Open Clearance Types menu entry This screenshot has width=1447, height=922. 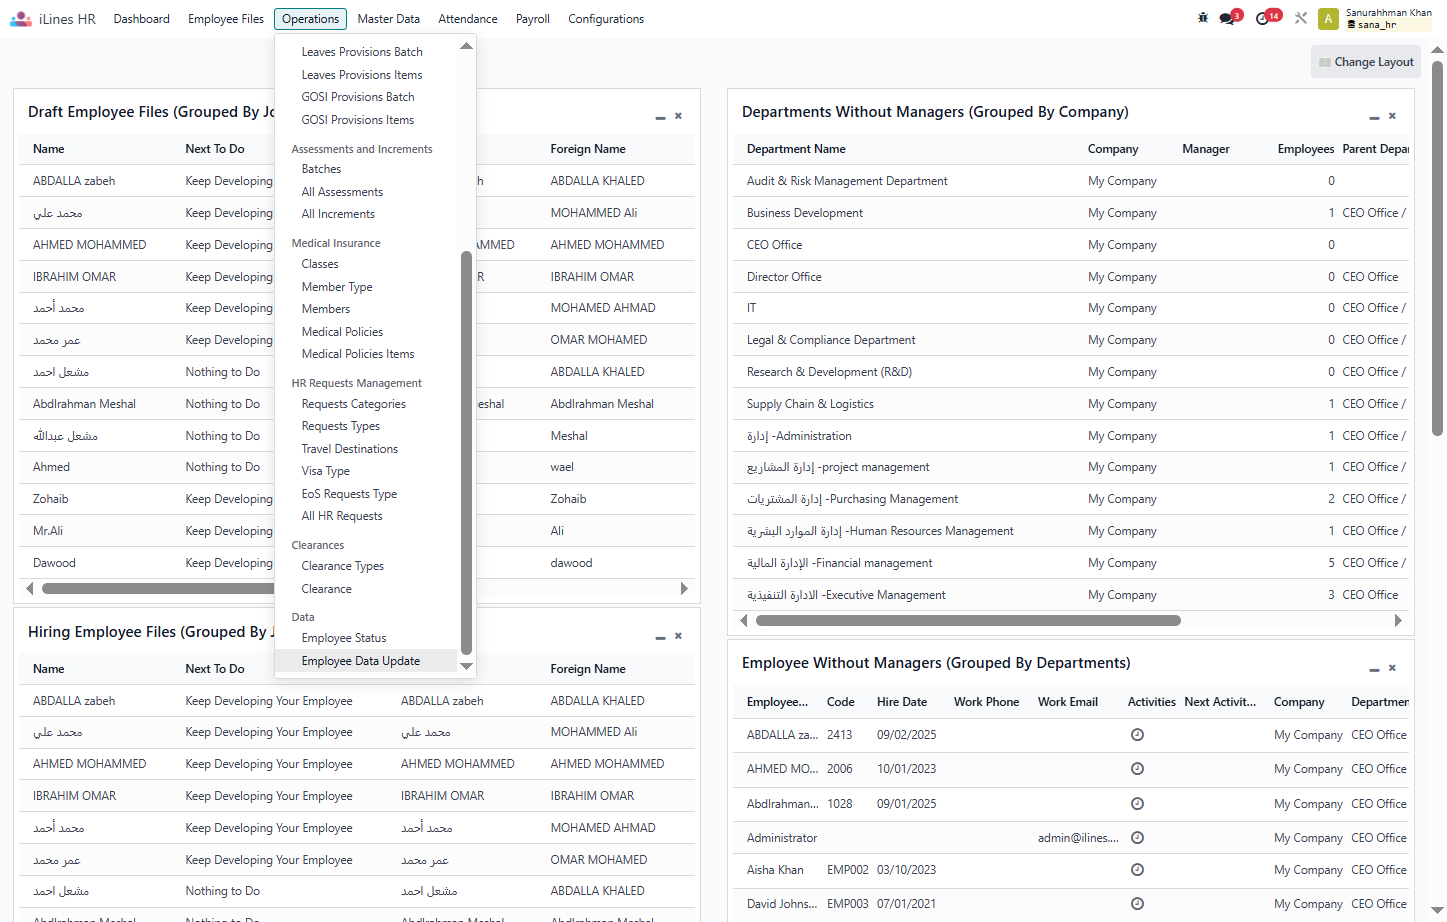pos(366,566)
